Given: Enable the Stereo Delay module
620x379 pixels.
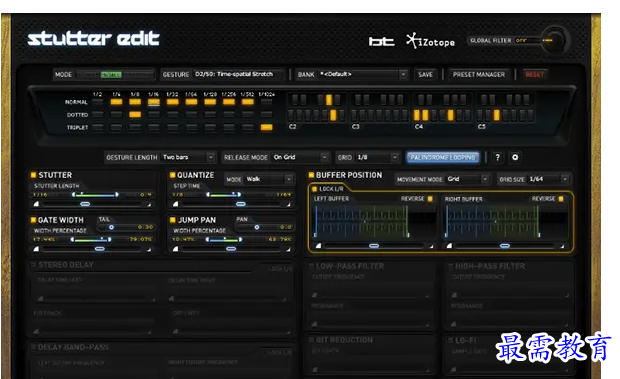Looking at the screenshot, I should click(34, 265).
